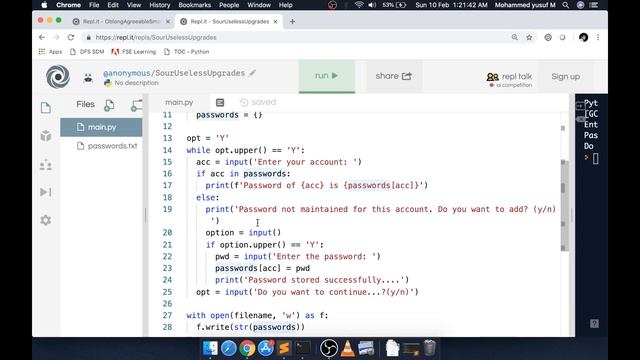Click the repl.it address bar URL
640x360 pixels.
156,38
